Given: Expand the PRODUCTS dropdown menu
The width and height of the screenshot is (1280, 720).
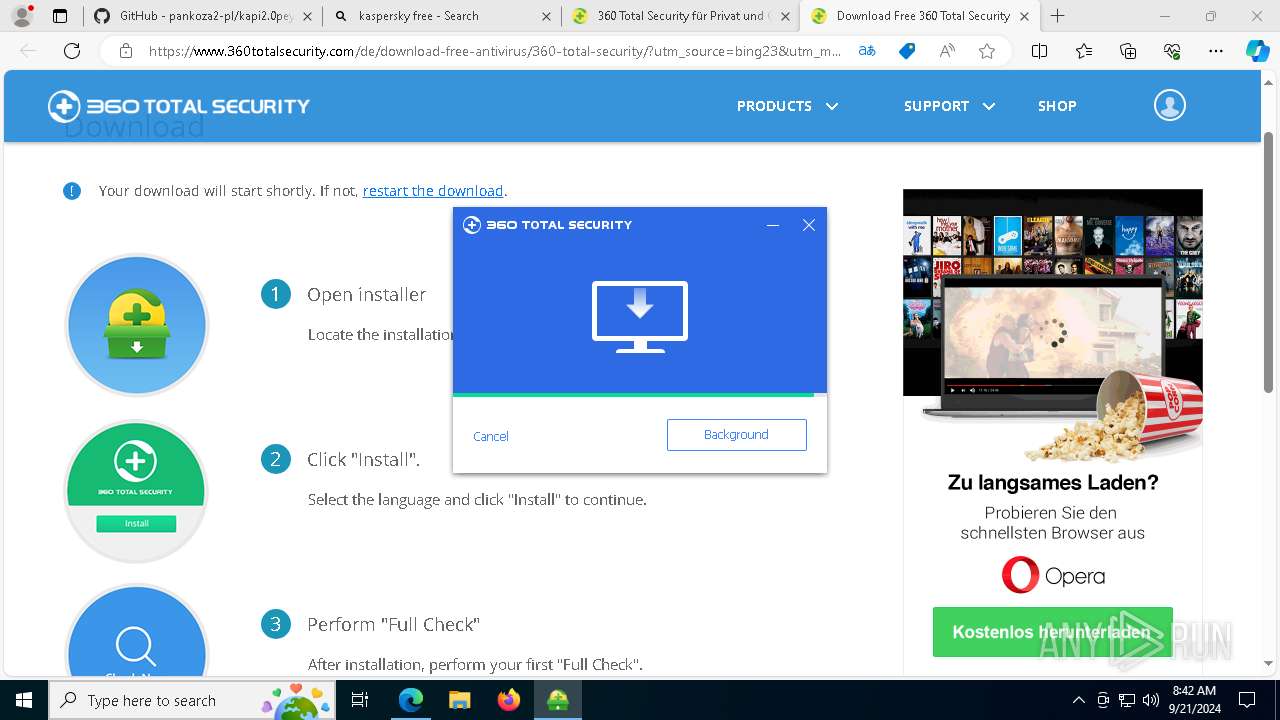Looking at the screenshot, I should pyautogui.click(x=787, y=106).
